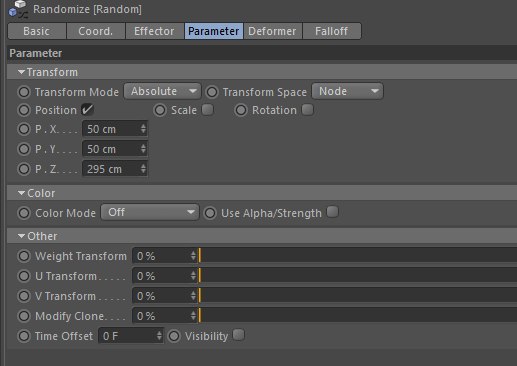Enable the Scale checkbox
Screen dimensions: 517x366
click(208, 110)
